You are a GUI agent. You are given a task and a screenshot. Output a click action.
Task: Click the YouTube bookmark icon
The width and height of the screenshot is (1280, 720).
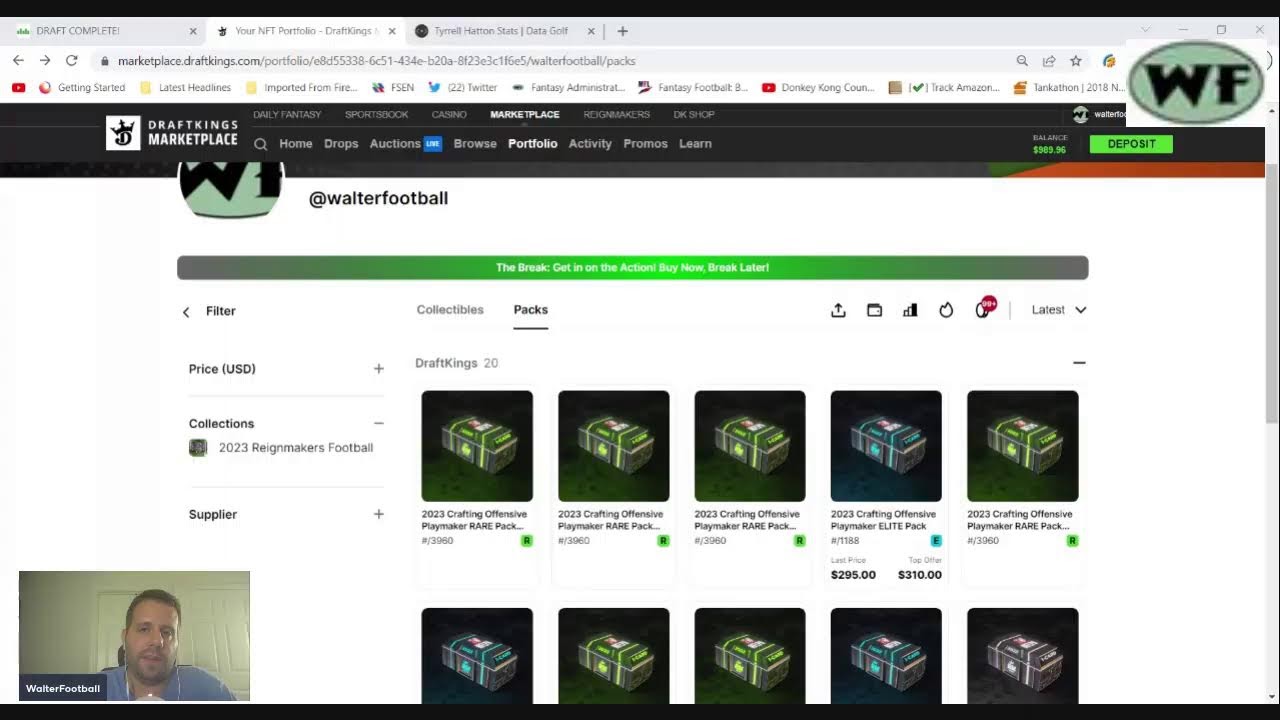[18, 88]
